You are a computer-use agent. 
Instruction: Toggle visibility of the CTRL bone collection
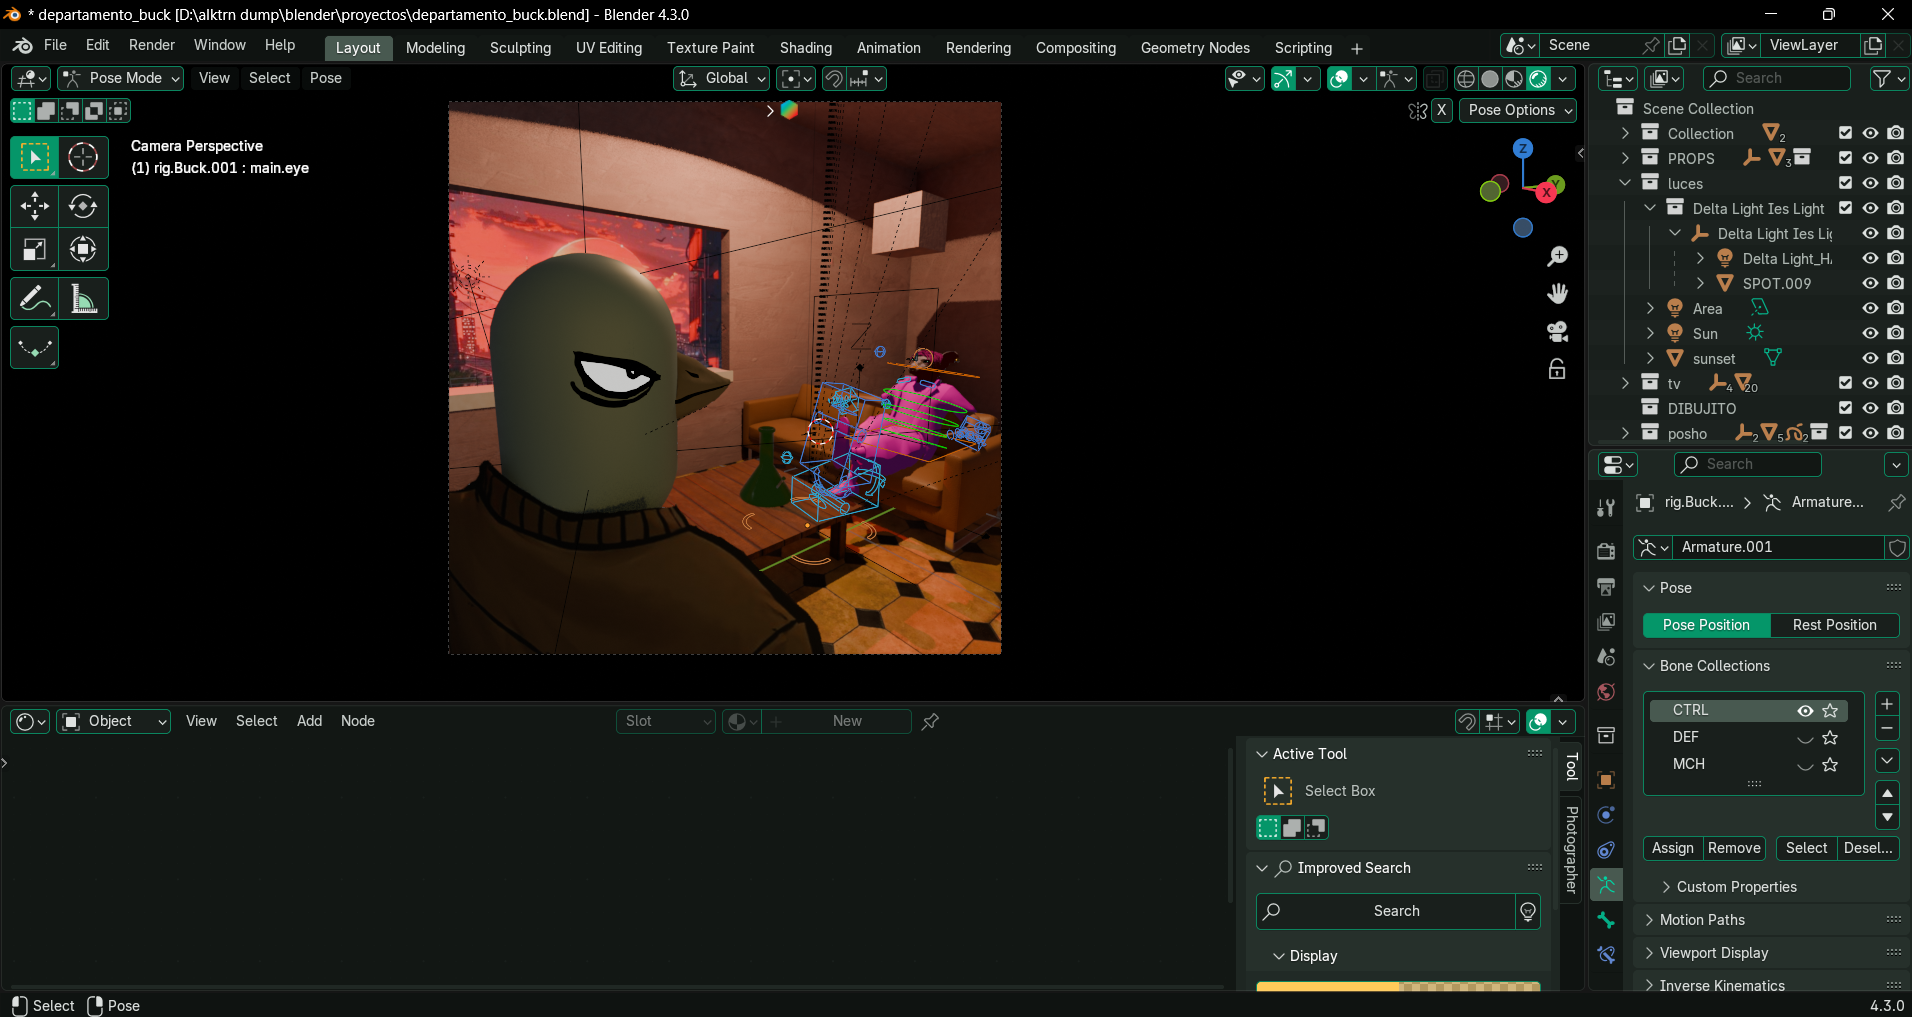tap(1805, 710)
